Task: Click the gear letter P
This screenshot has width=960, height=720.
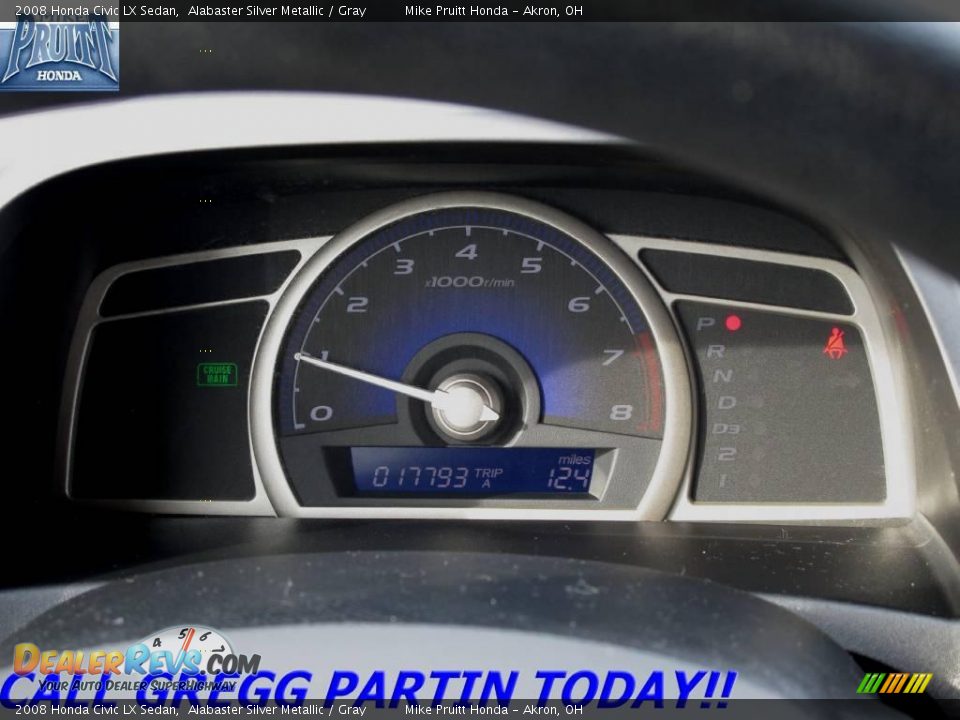Action: coord(705,323)
